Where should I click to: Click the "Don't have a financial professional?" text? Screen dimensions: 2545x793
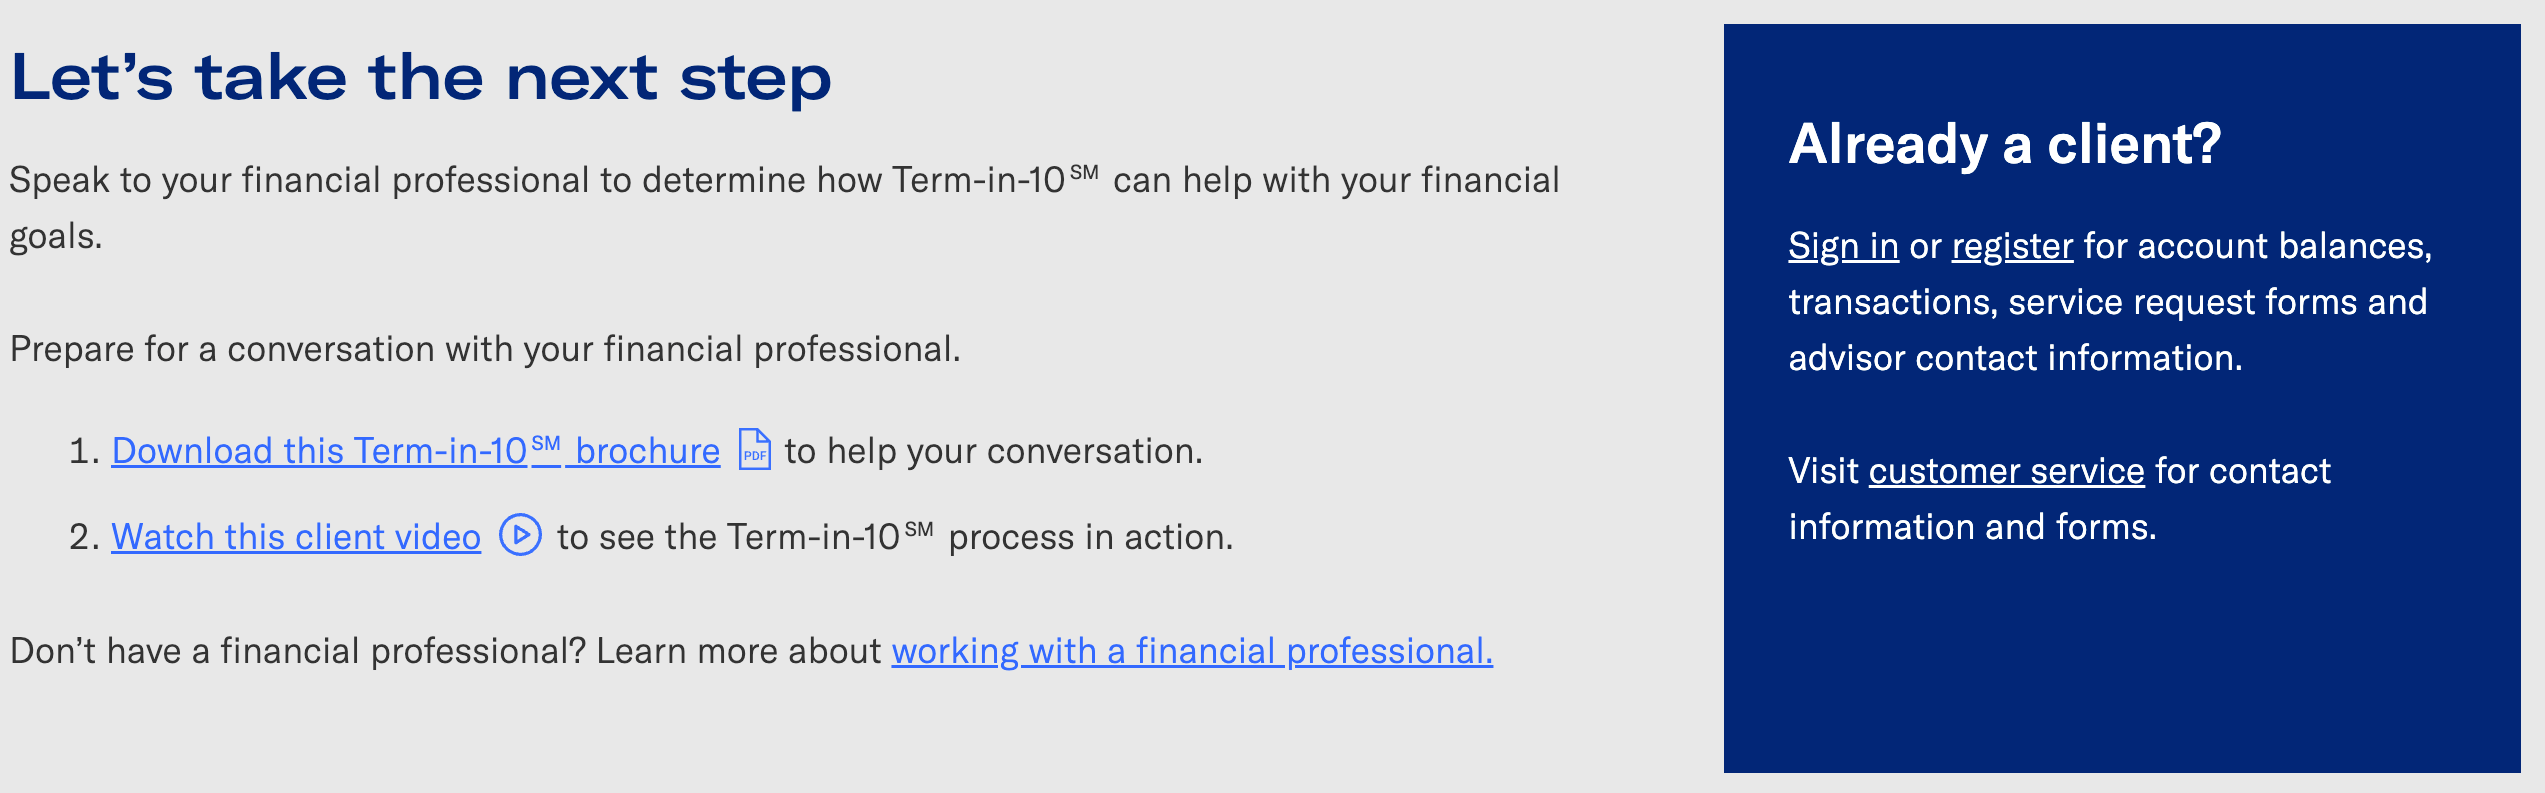[x=298, y=651]
